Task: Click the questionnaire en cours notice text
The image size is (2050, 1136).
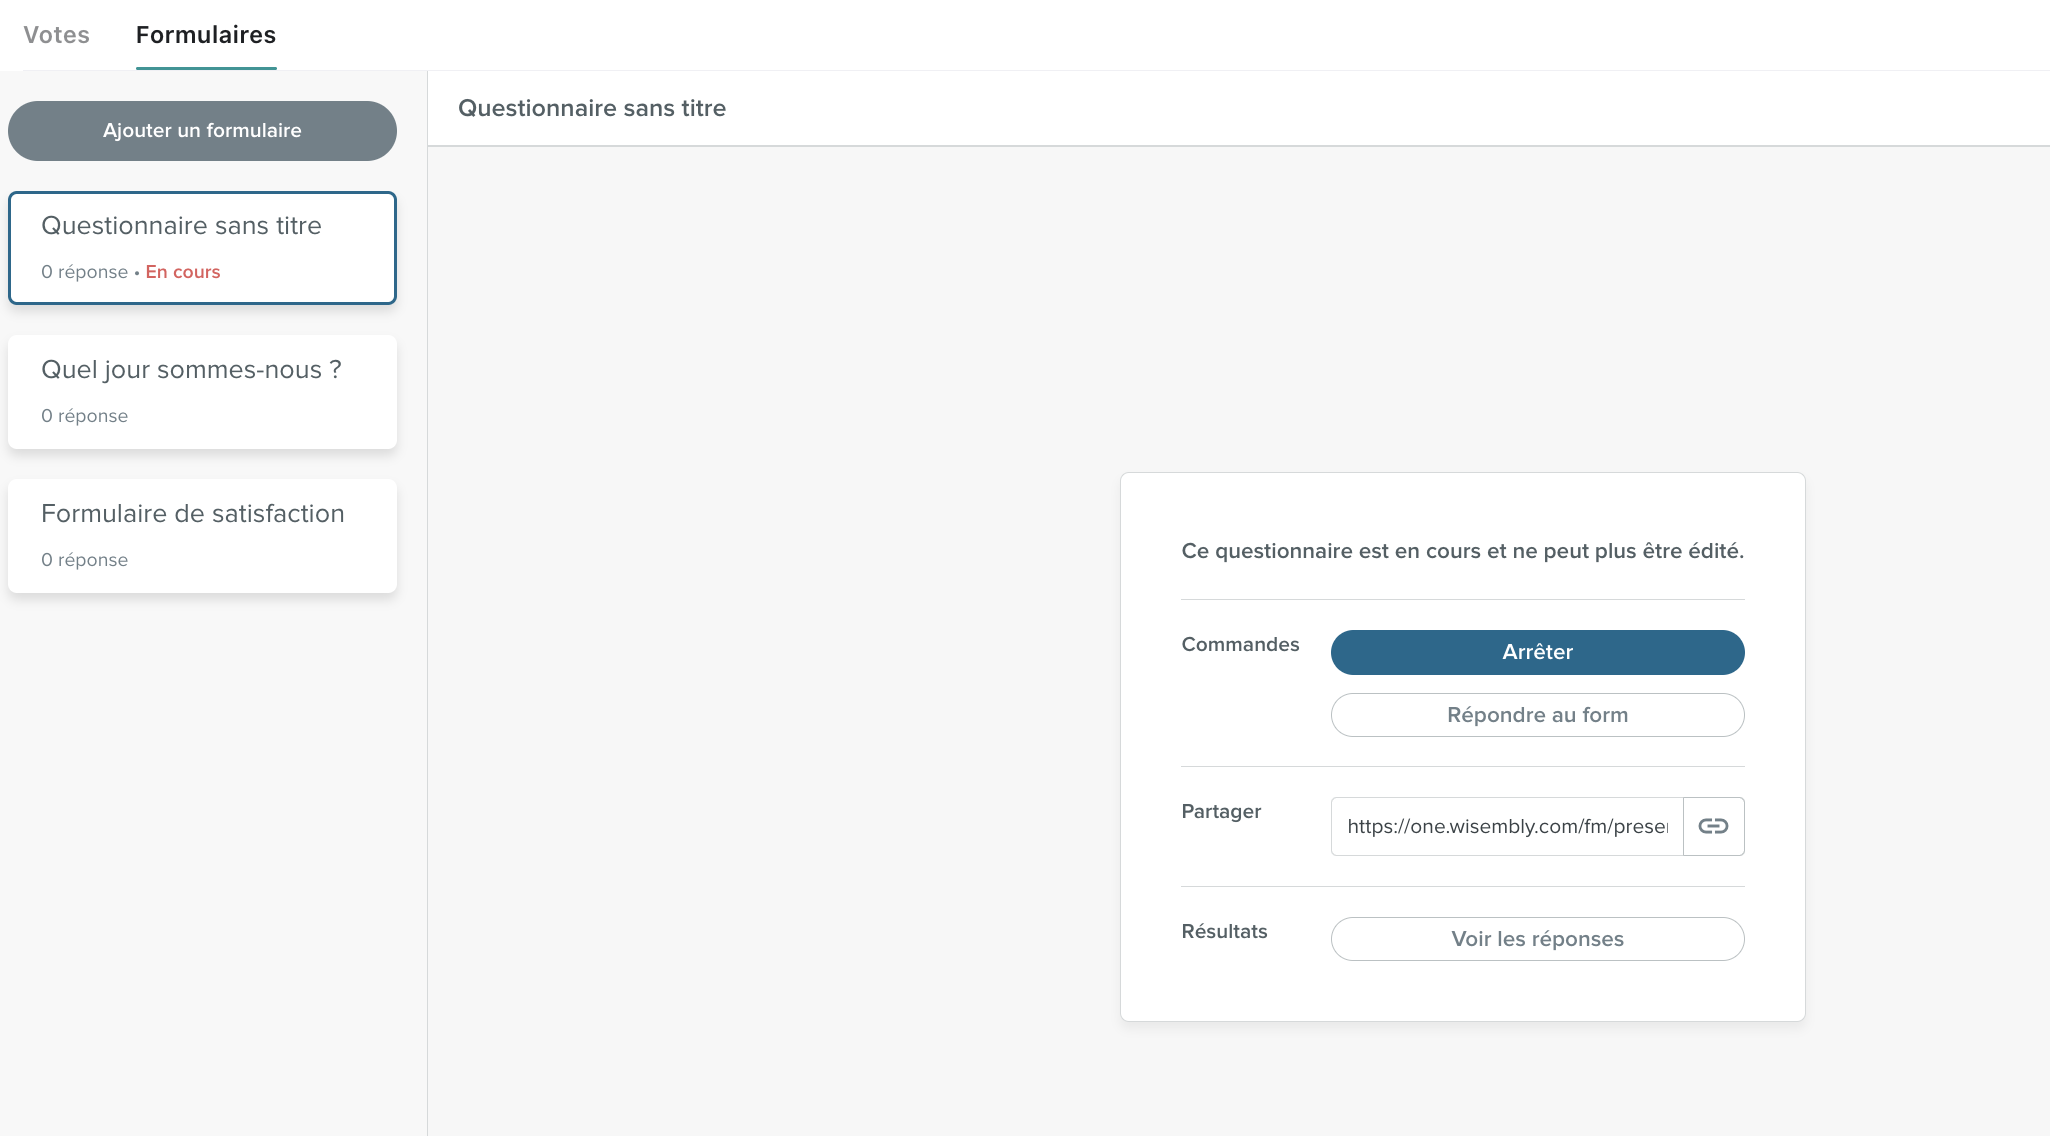Action: [x=1462, y=551]
